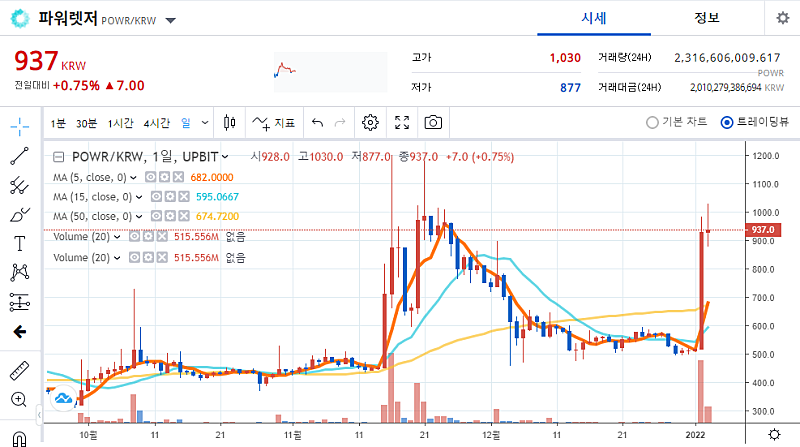Select the crosshair cursor tool
This screenshot has height=447, width=800.
[19, 126]
